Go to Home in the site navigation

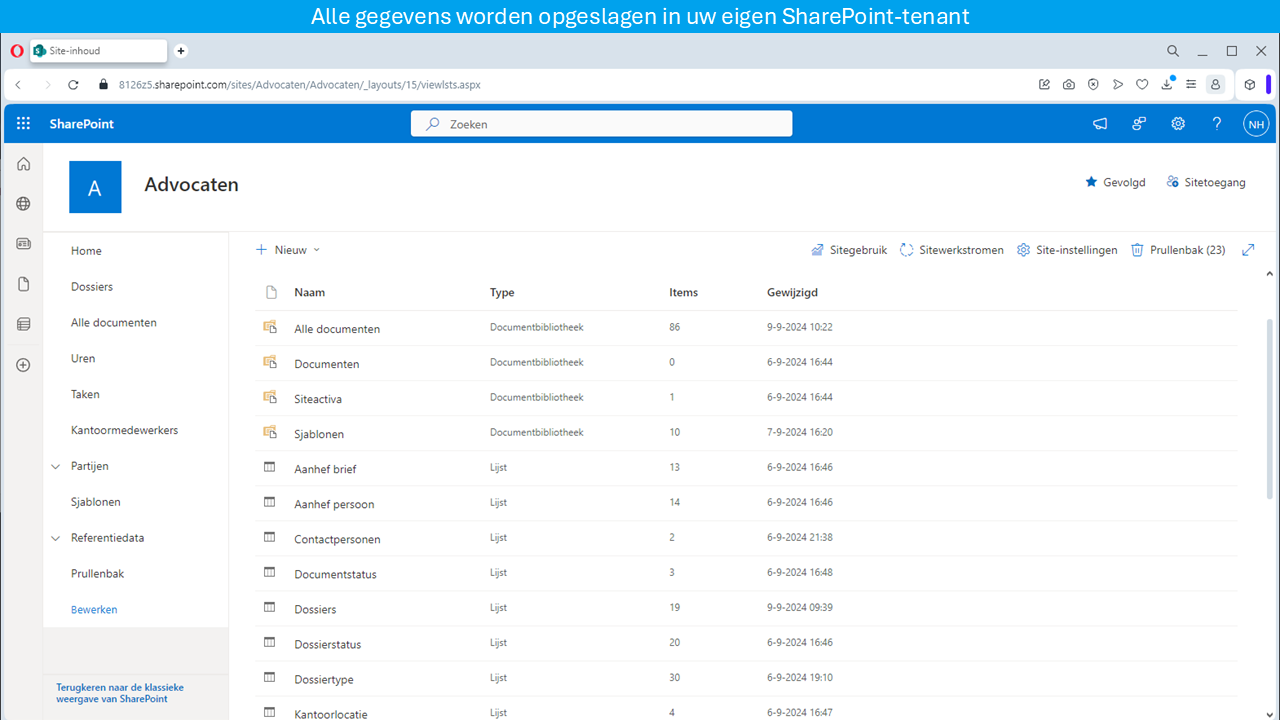tap(86, 251)
